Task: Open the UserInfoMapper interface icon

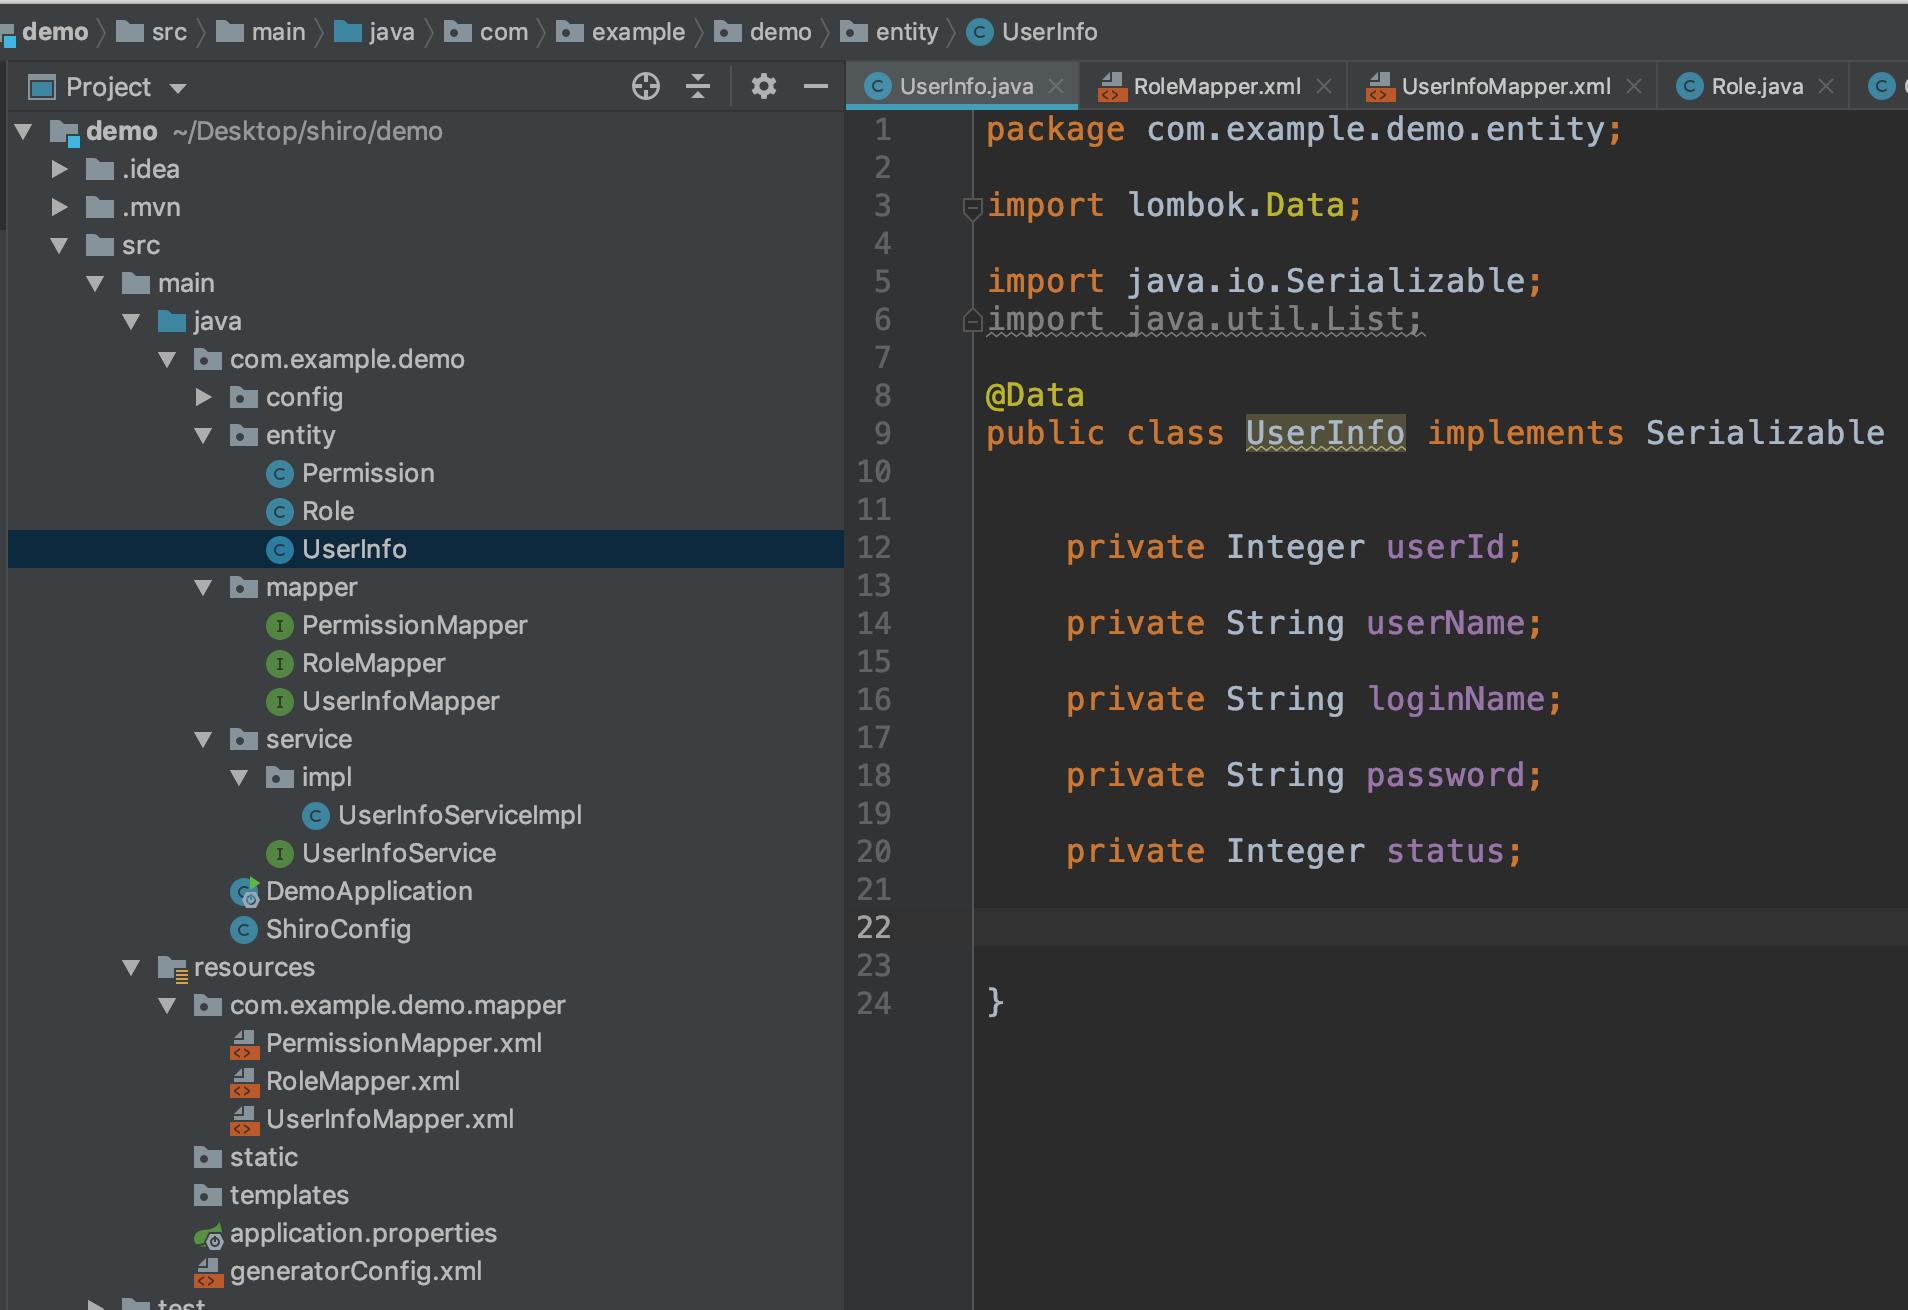Action: click(280, 702)
